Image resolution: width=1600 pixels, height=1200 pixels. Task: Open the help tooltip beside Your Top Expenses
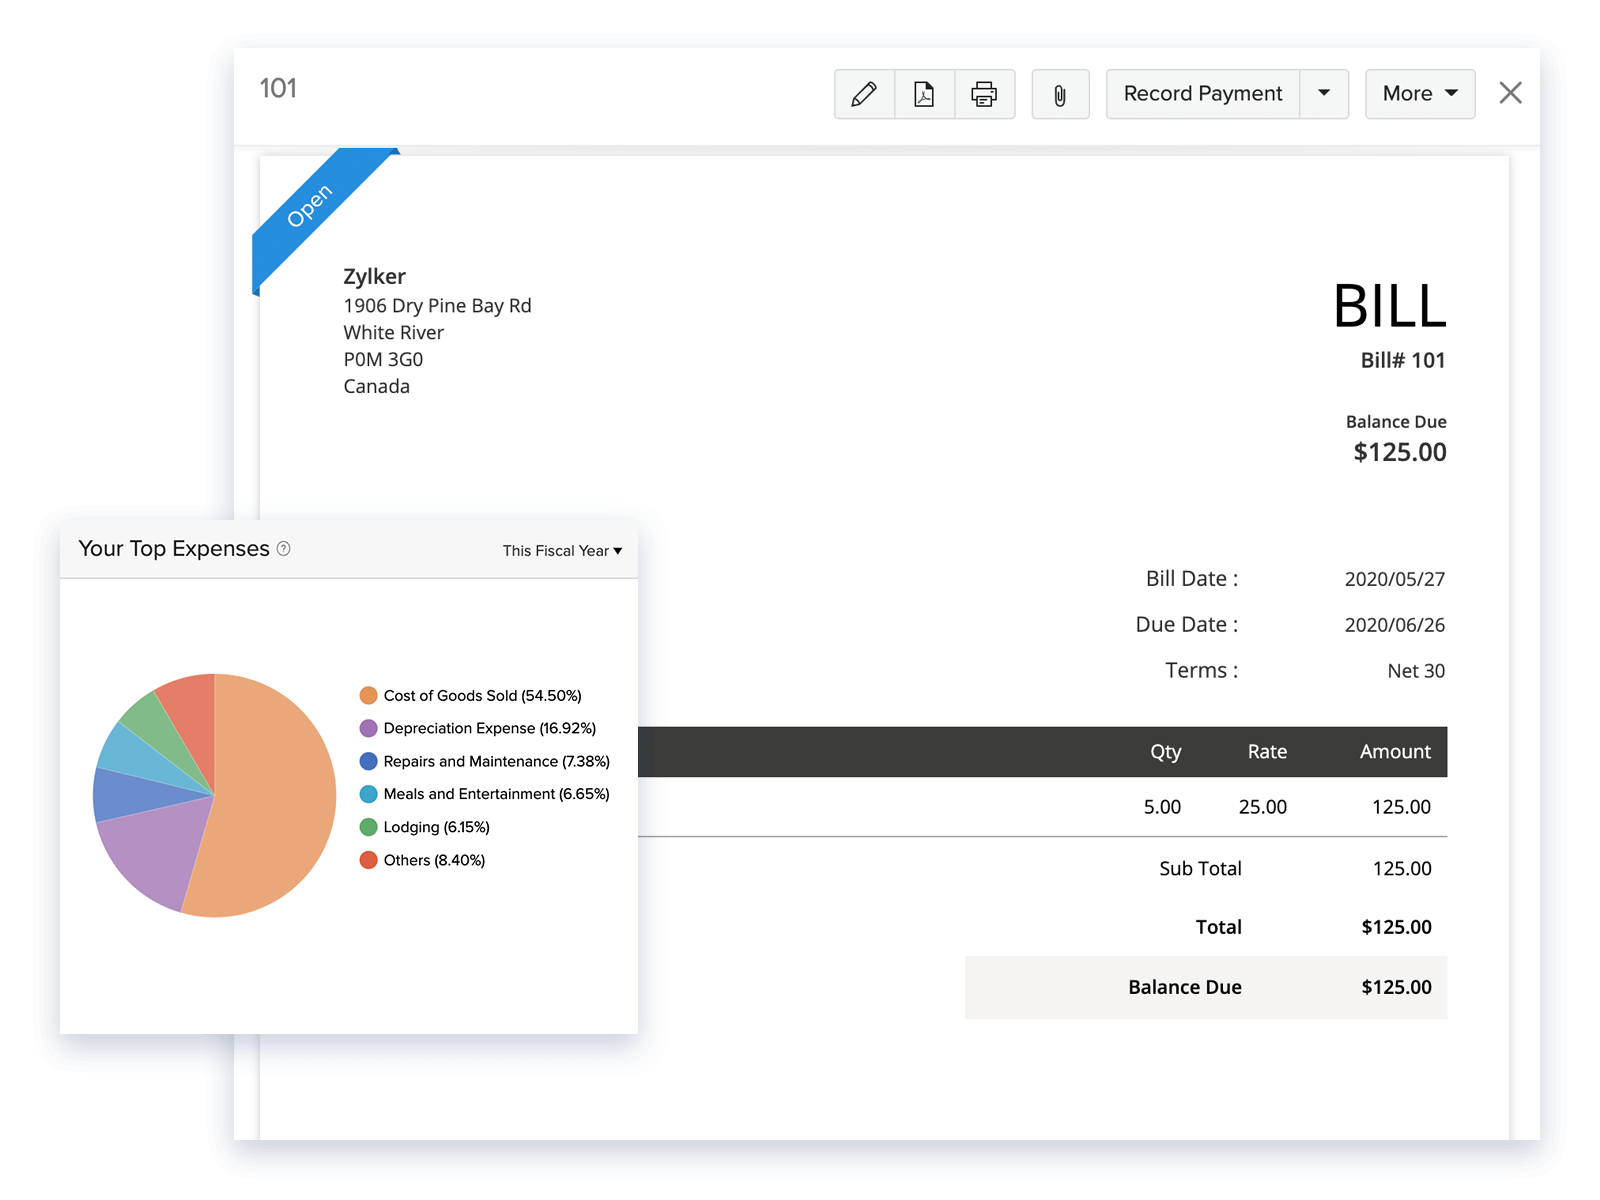click(x=283, y=549)
